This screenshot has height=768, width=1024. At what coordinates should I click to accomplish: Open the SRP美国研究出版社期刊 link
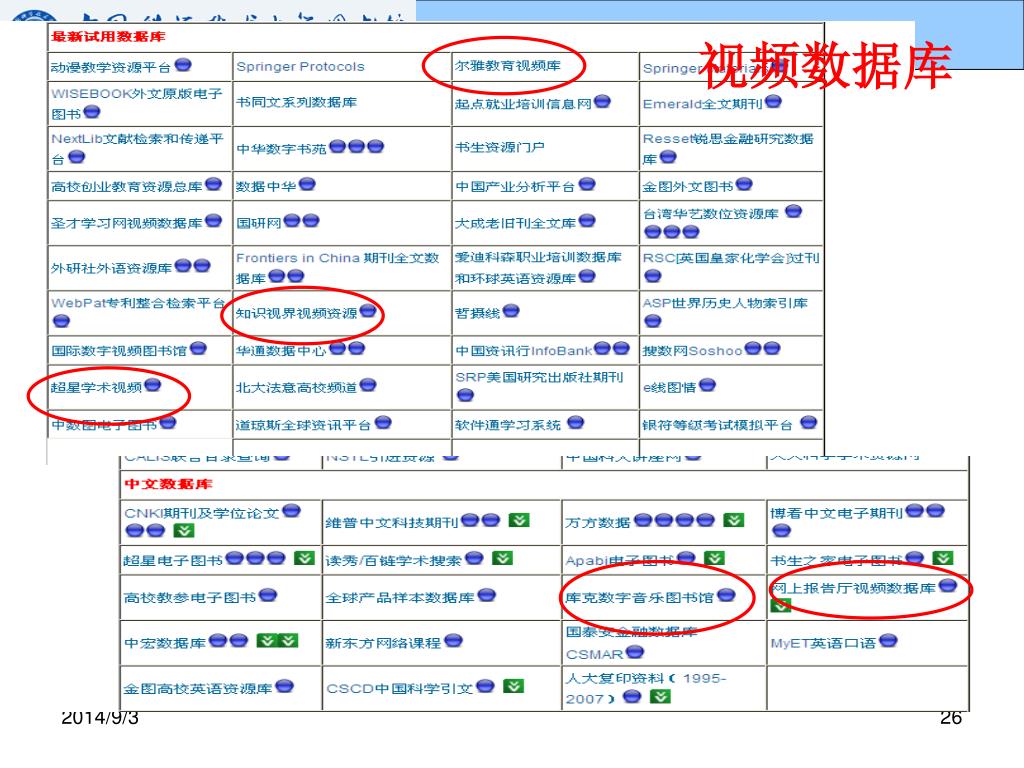539,377
